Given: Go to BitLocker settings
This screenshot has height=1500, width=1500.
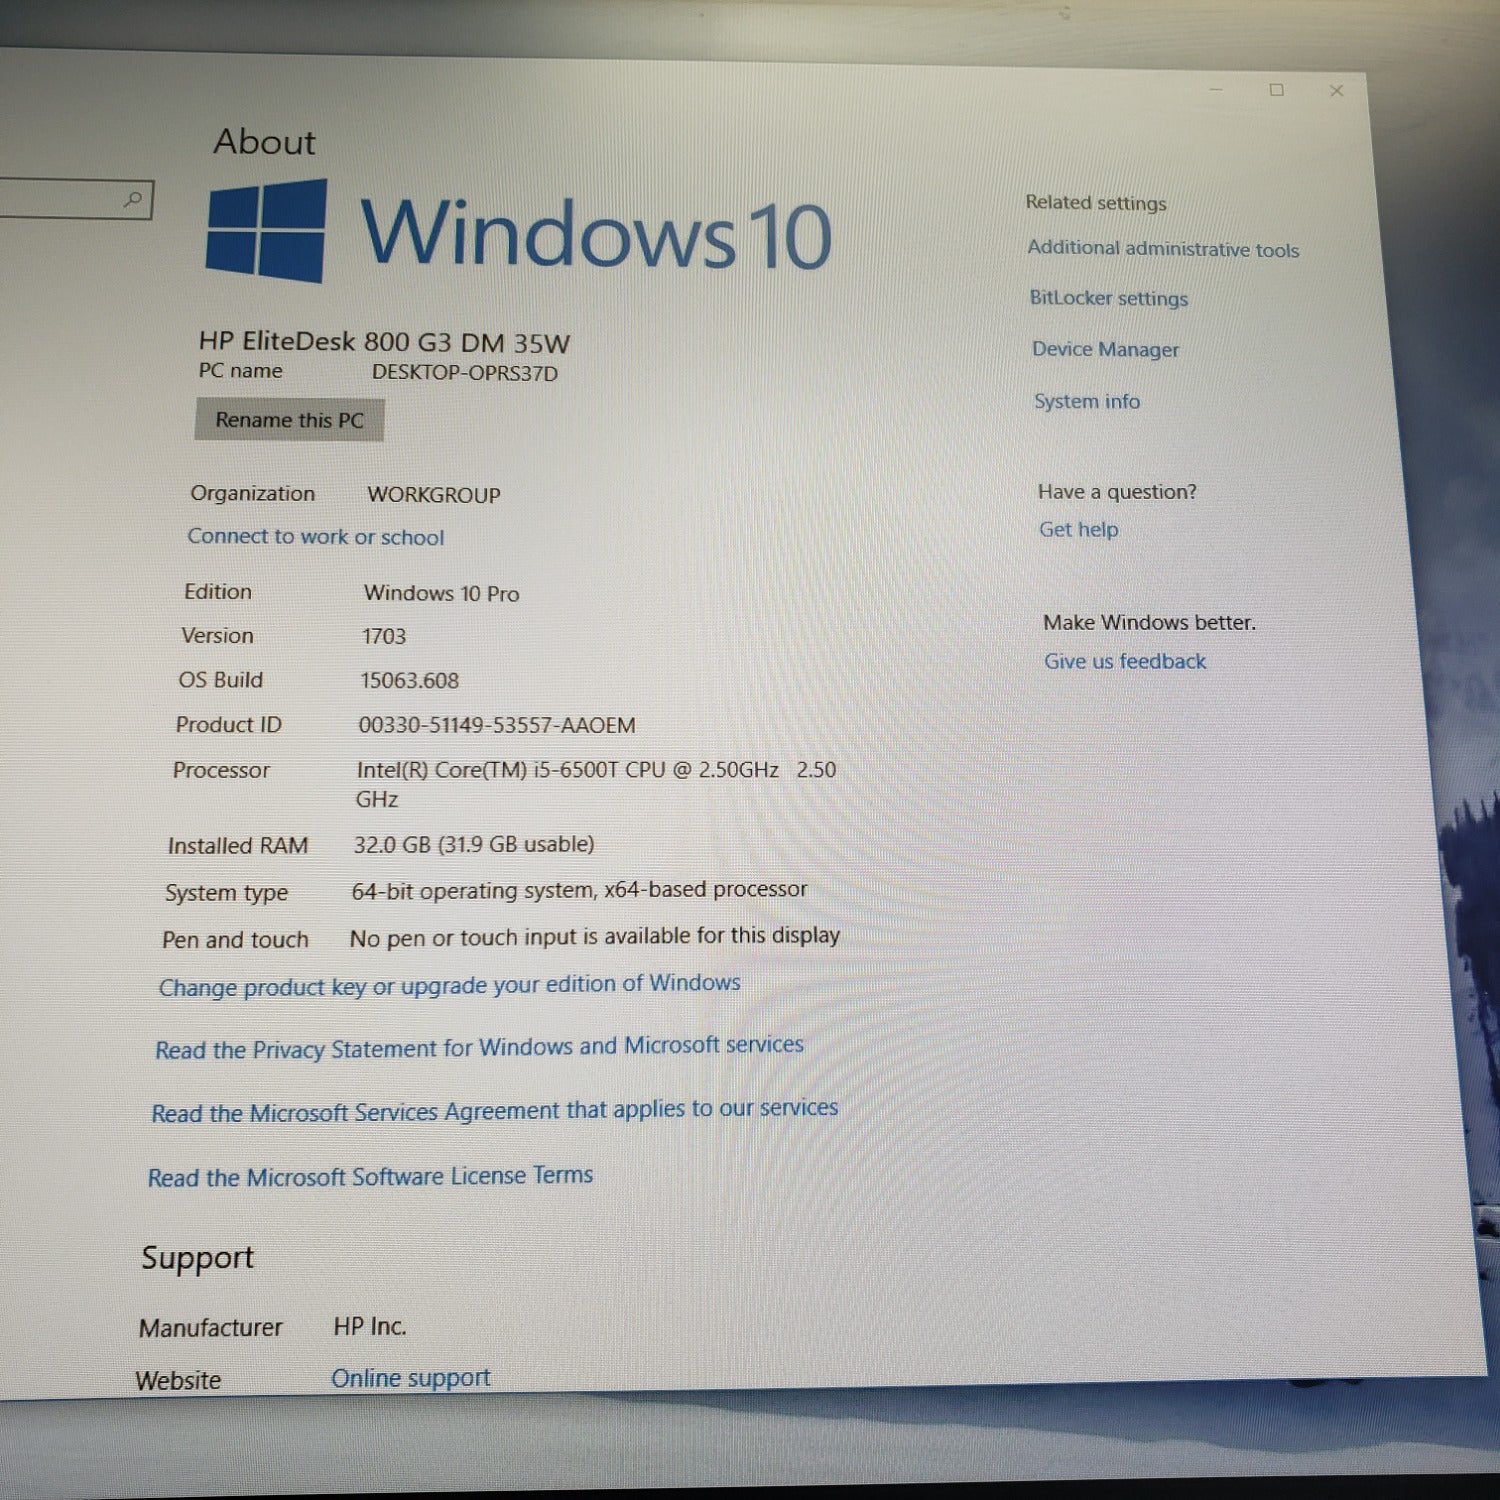Looking at the screenshot, I should (x=1108, y=298).
